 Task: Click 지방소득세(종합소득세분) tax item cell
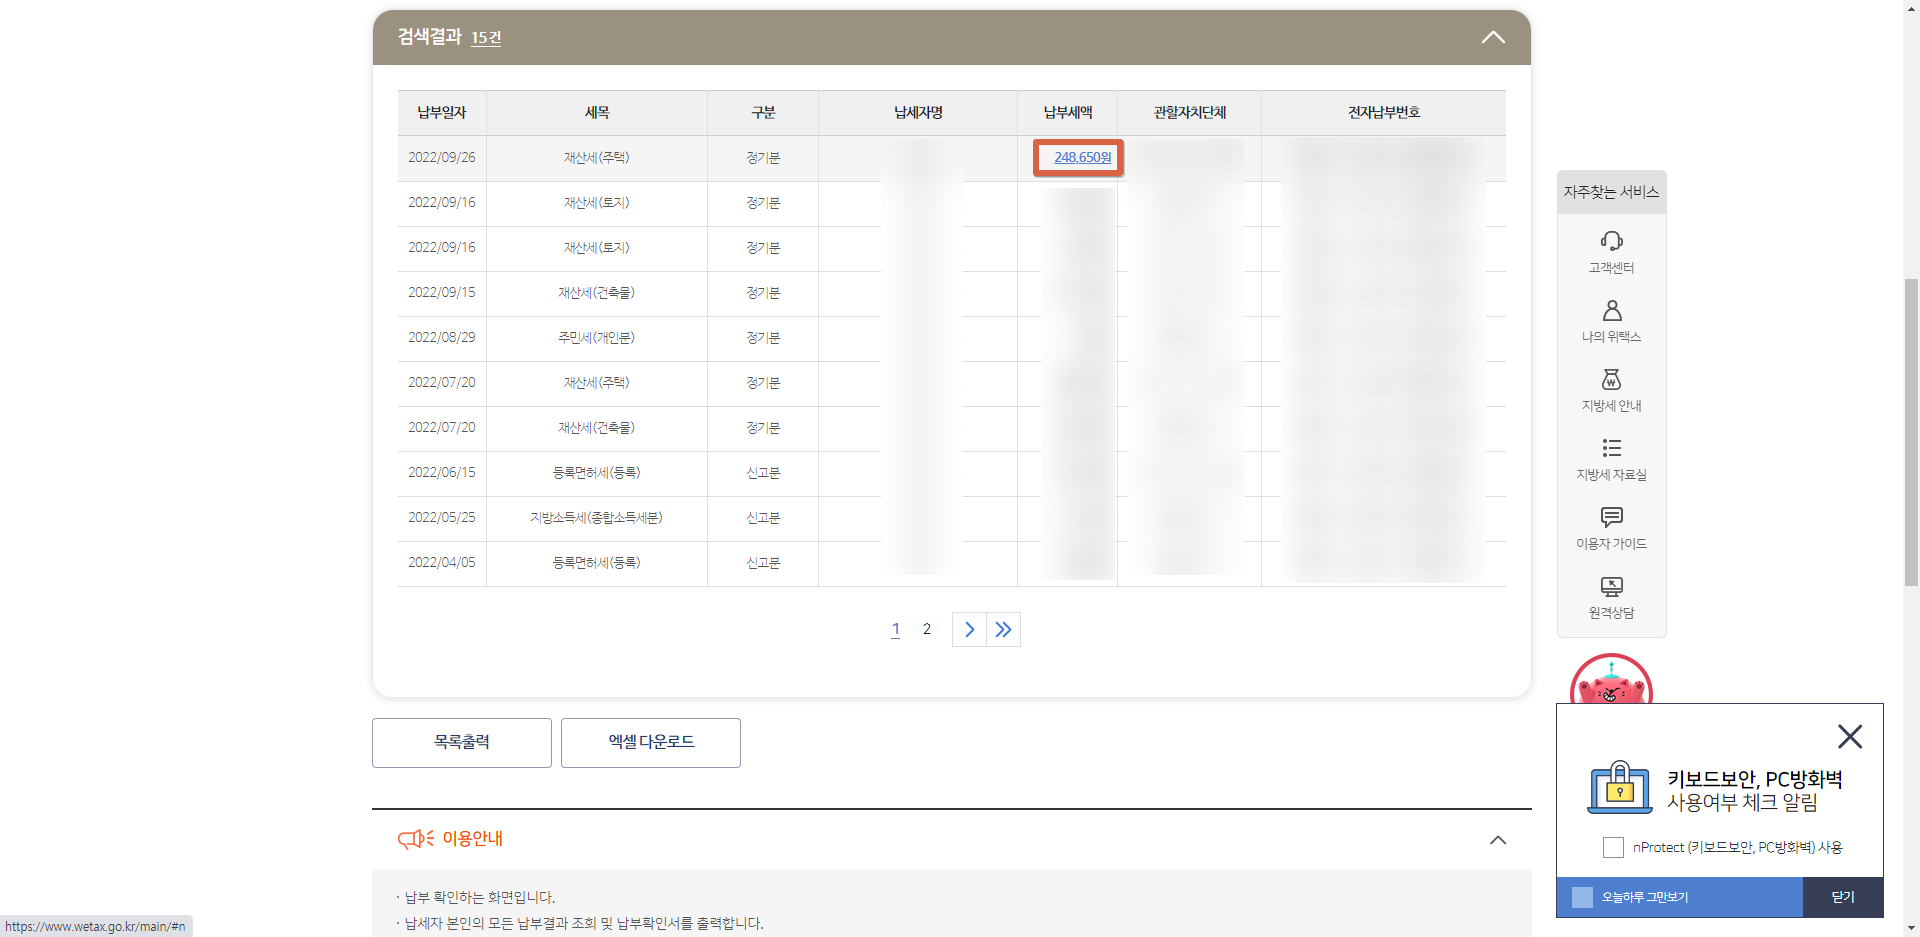(597, 518)
